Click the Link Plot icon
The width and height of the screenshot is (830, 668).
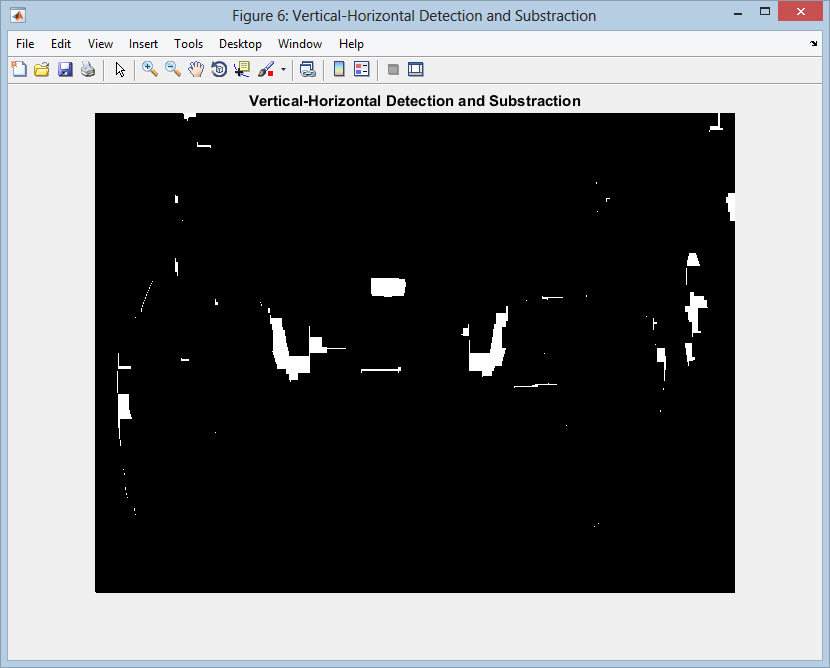308,69
